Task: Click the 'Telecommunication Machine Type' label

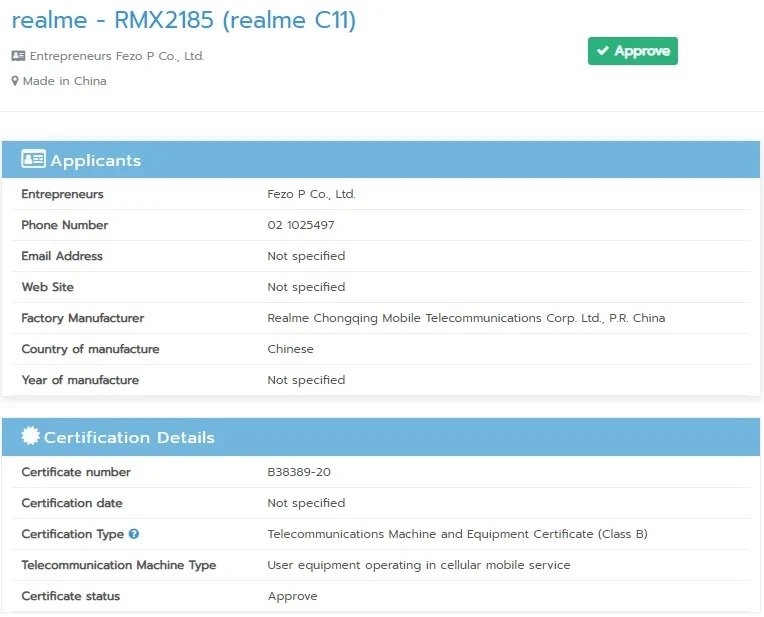Action: point(119,565)
